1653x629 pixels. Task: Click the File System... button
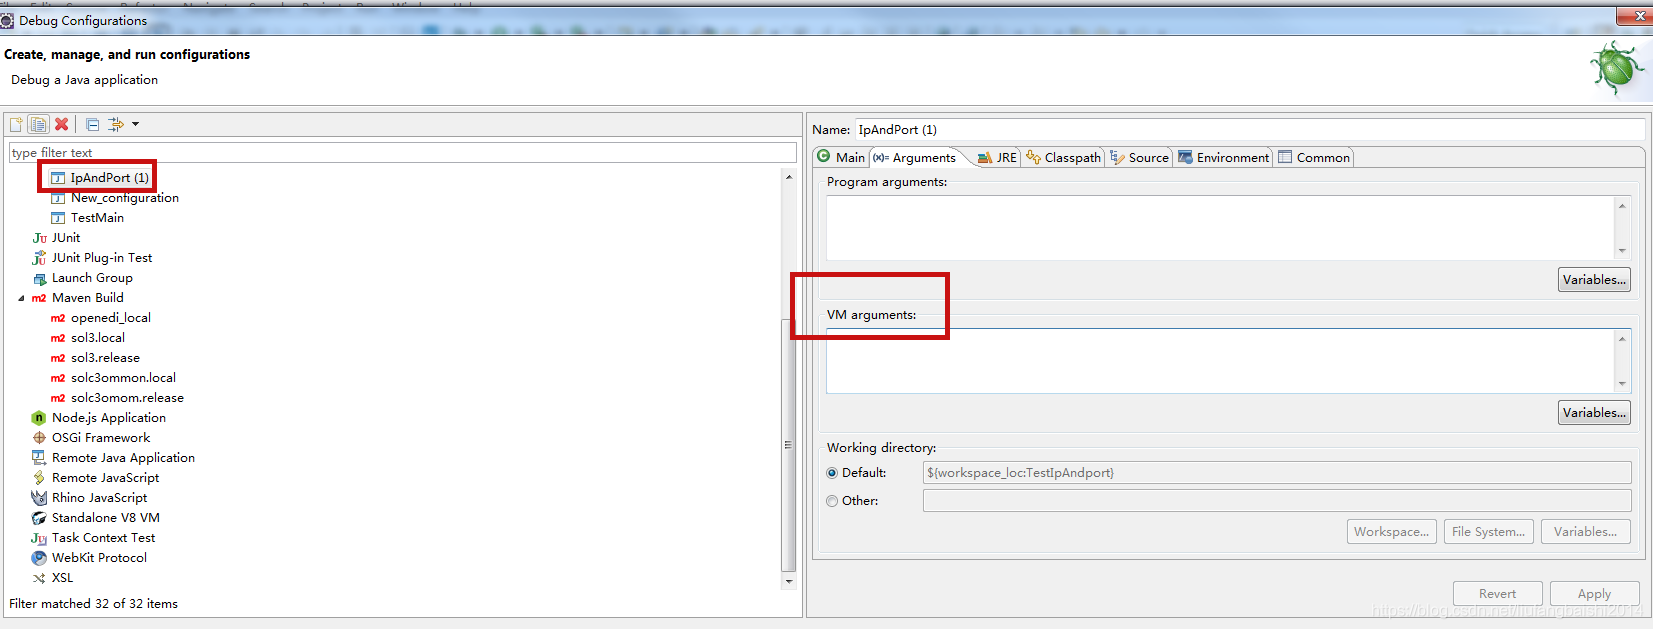pyautogui.click(x=1488, y=532)
